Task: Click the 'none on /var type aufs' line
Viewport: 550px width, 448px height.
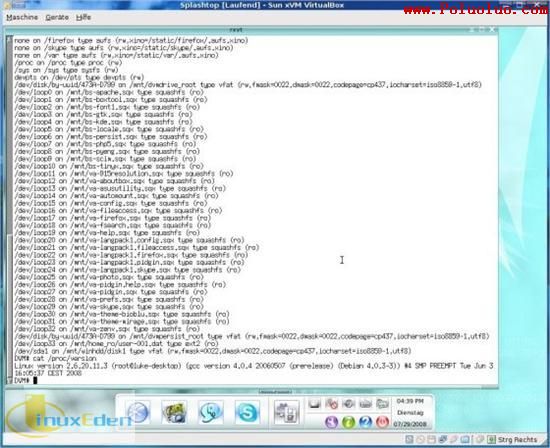Action: (x=116, y=55)
